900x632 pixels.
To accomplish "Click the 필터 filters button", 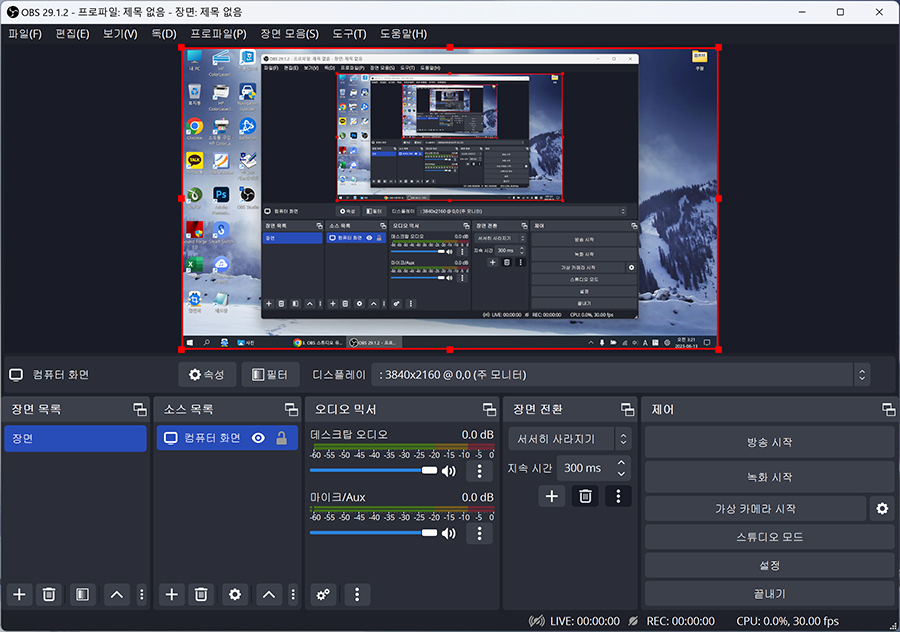I will point(270,375).
